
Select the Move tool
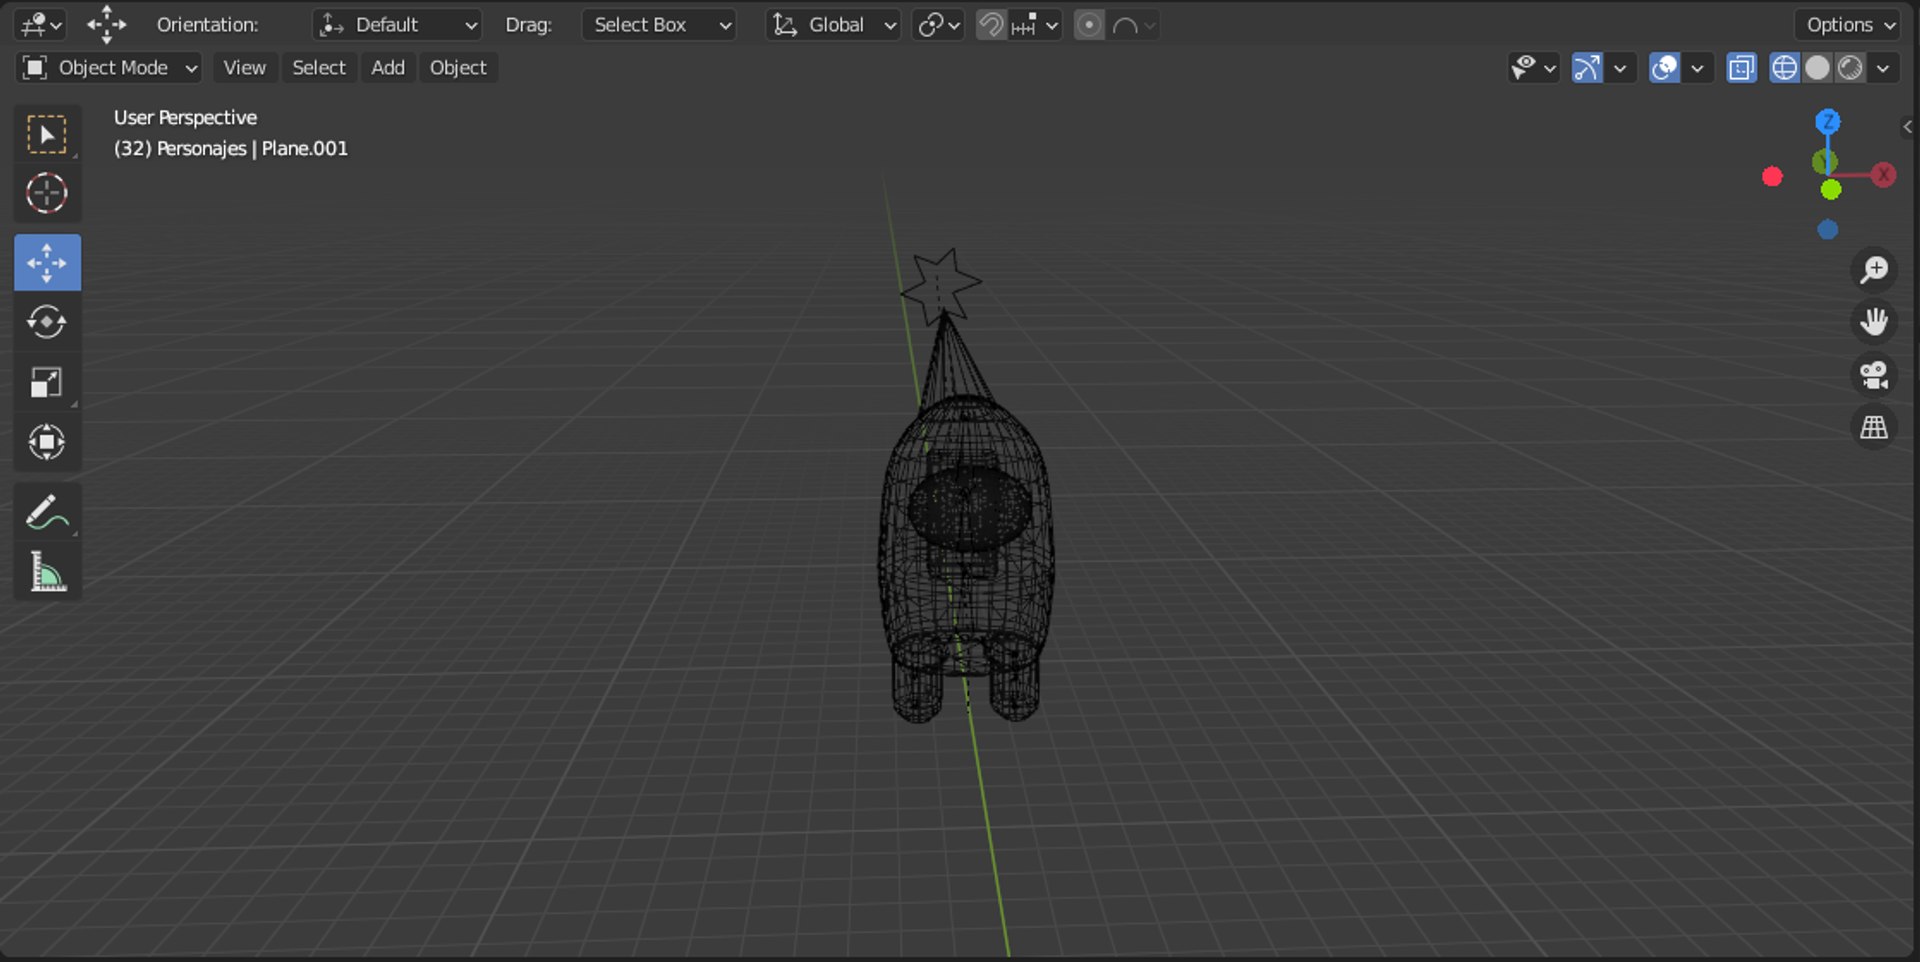[47, 263]
